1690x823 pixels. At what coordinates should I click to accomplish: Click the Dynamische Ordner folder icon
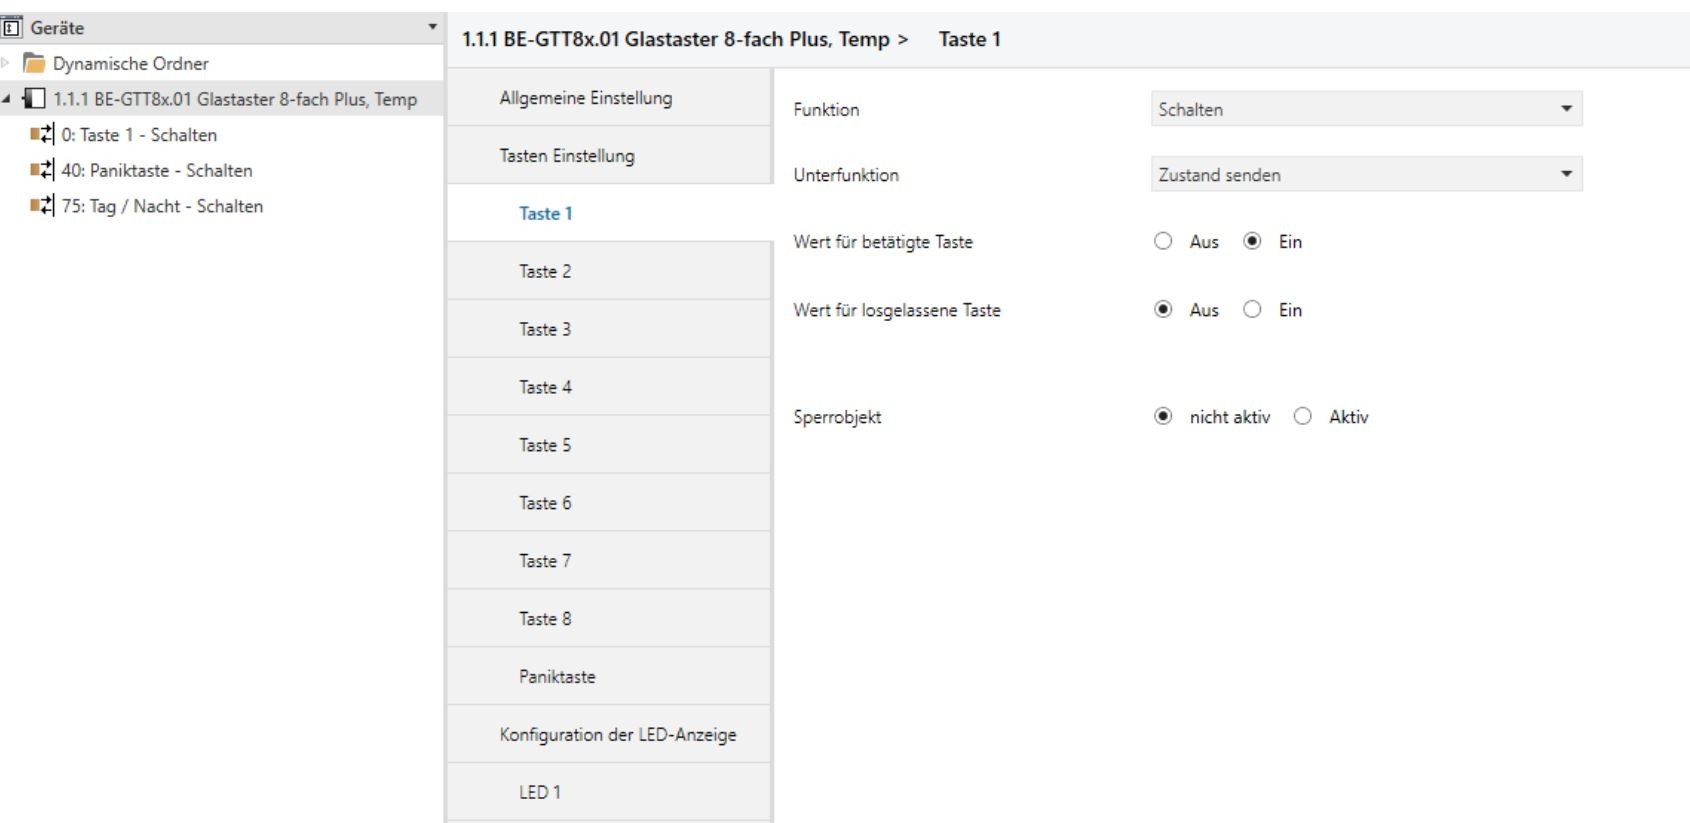[35, 64]
